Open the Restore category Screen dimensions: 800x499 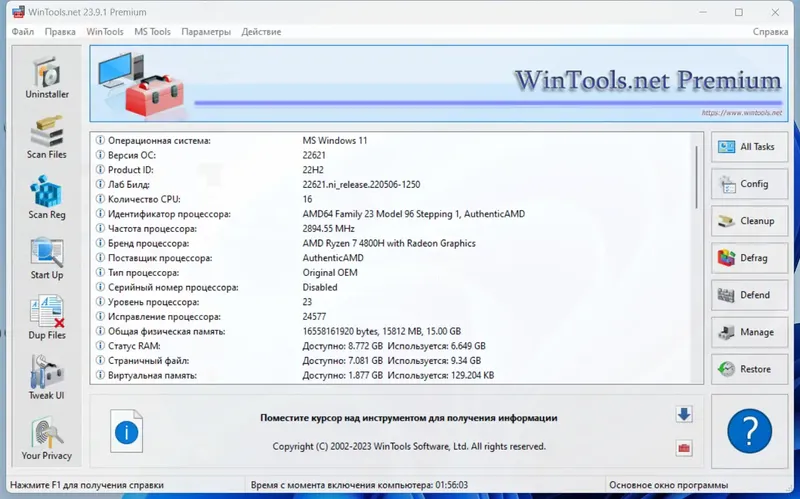[749, 369]
